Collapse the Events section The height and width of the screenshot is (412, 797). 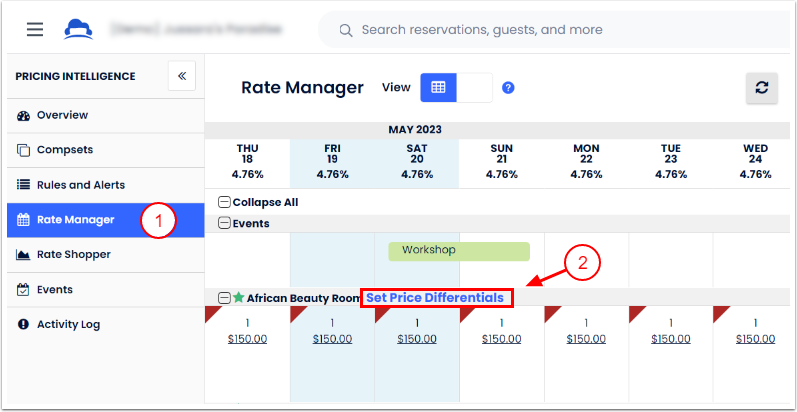(x=224, y=224)
